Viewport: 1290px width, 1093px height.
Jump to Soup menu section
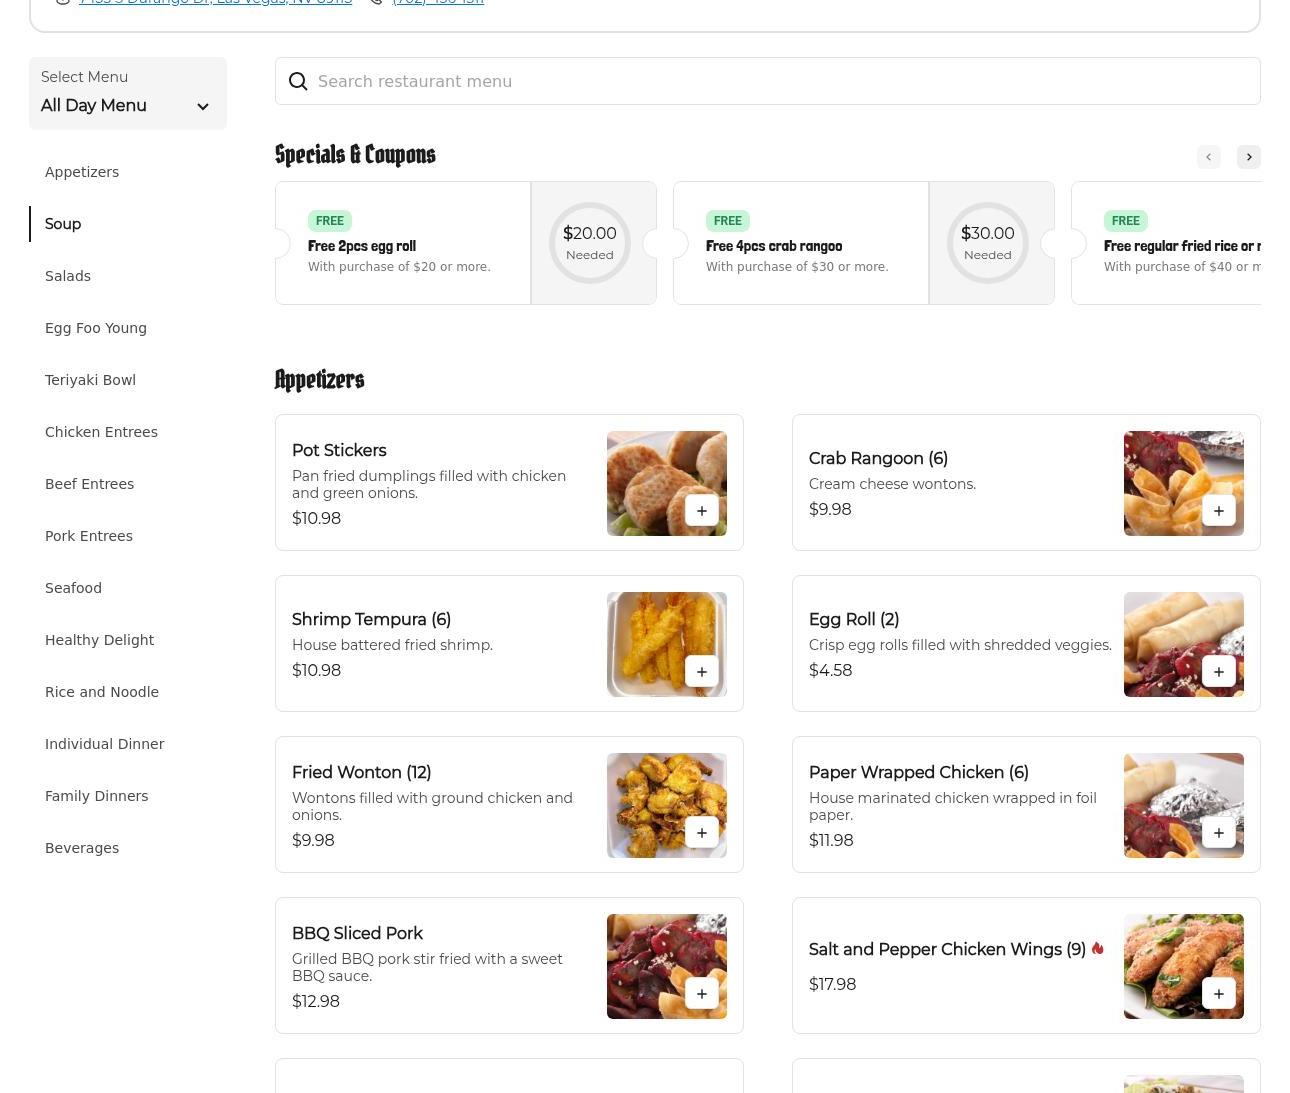tap(63, 224)
